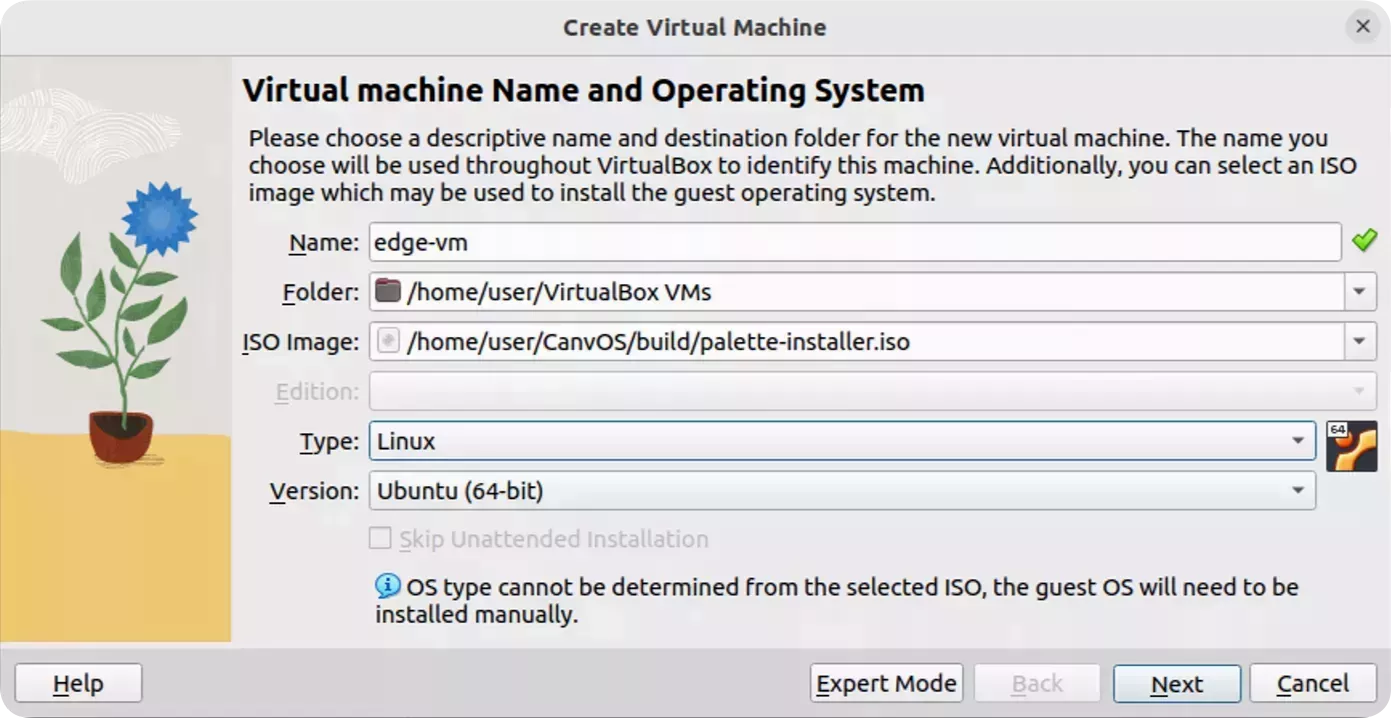1391x718 pixels.
Task: Click the green checkmark beside the Name field
Action: pos(1366,241)
